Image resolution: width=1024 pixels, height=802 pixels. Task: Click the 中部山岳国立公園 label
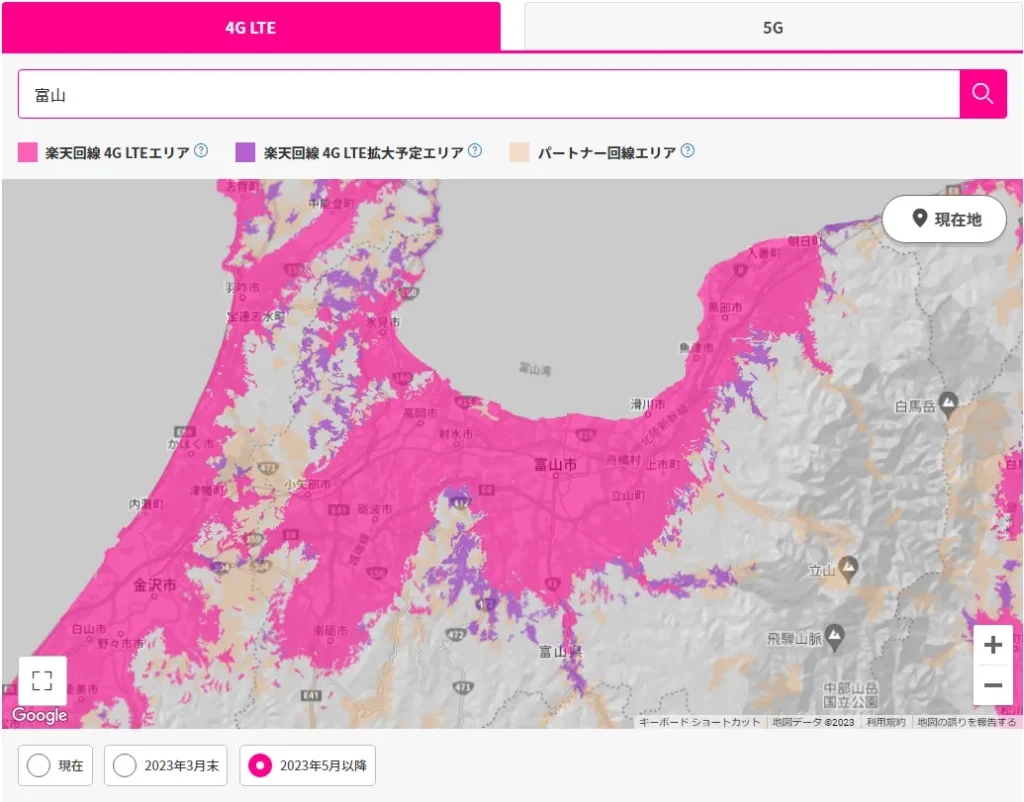pos(850,695)
